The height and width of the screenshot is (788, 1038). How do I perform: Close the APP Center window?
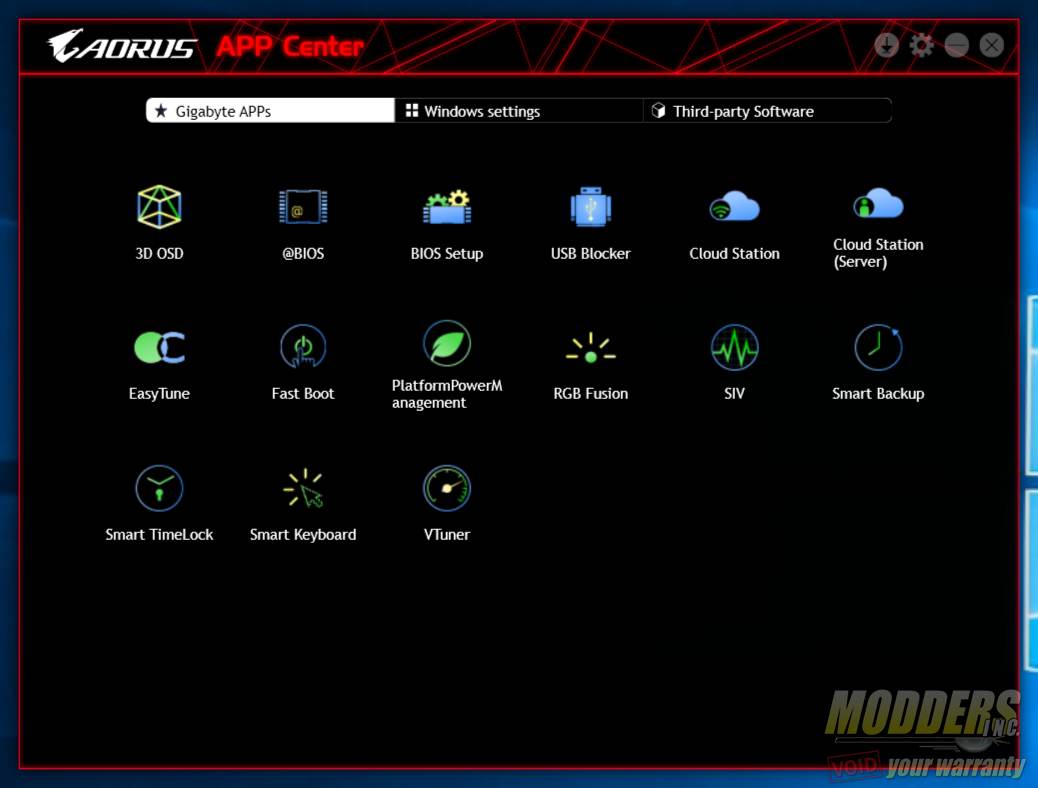coord(992,46)
